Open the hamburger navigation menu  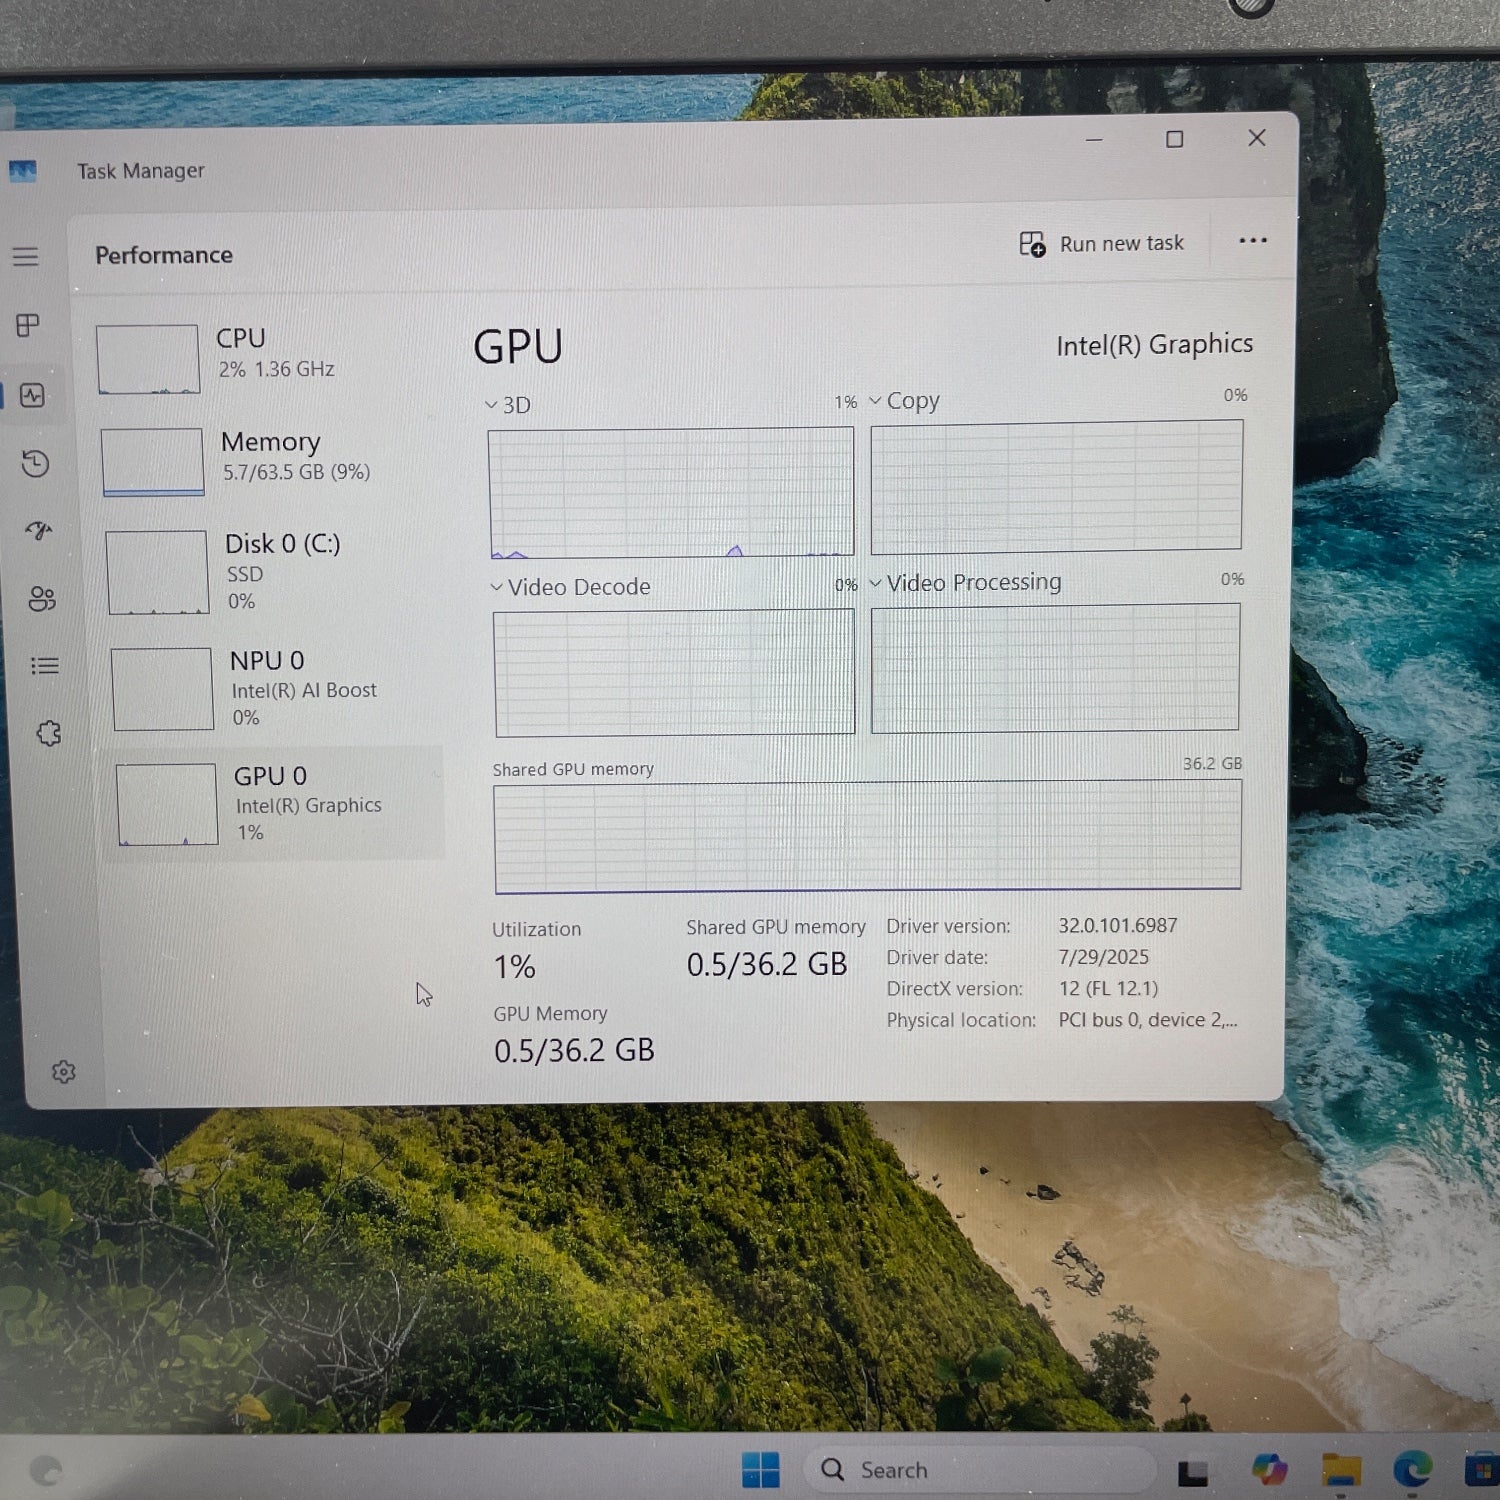(26, 257)
